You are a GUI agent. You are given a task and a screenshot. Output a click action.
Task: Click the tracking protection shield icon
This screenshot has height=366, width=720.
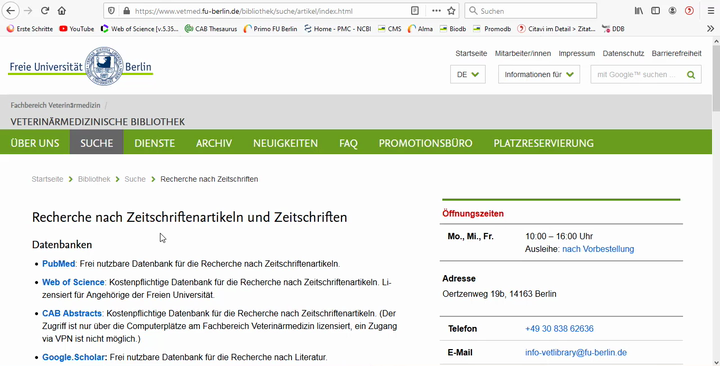tap(111, 11)
